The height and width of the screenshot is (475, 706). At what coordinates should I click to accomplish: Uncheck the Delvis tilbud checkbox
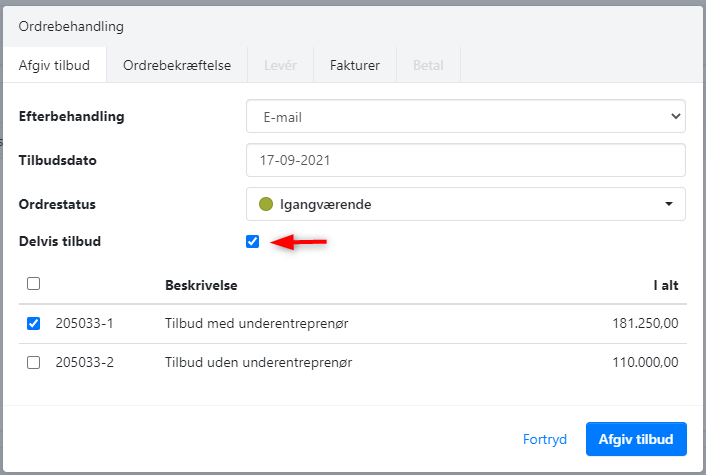[252, 241]
